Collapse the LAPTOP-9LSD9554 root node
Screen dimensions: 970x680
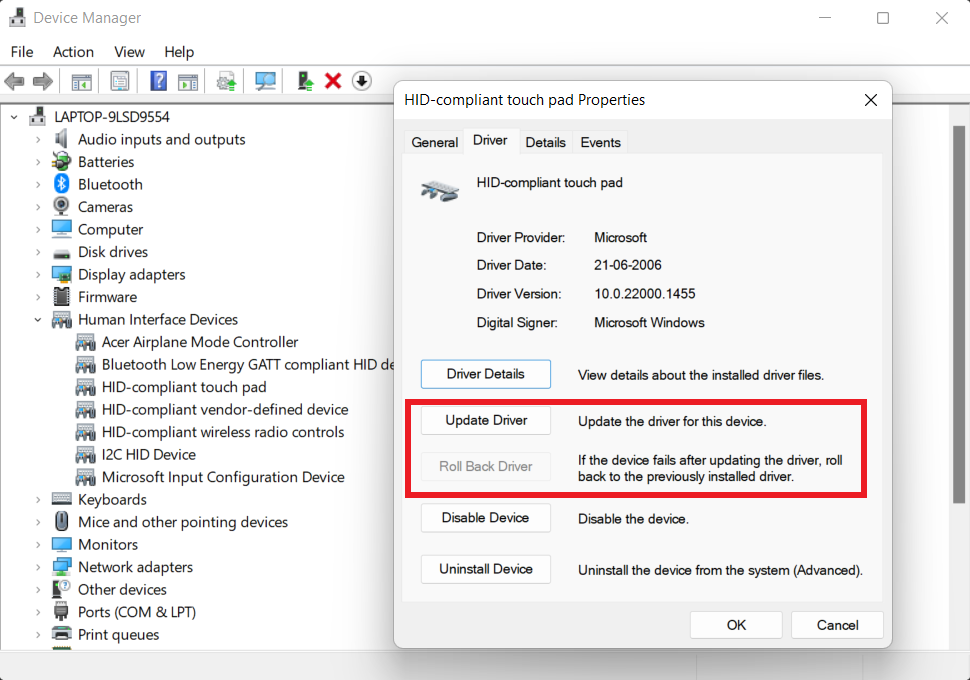[14, 116]
